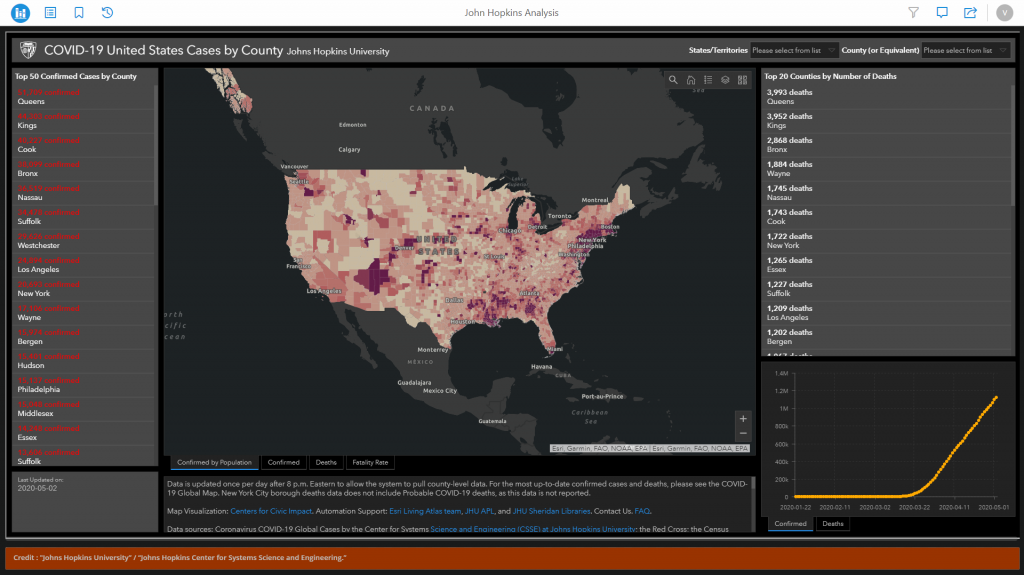Click the deaths list scrollbar
This screenshot has width=1024, height=575.
click(1013, 144)
